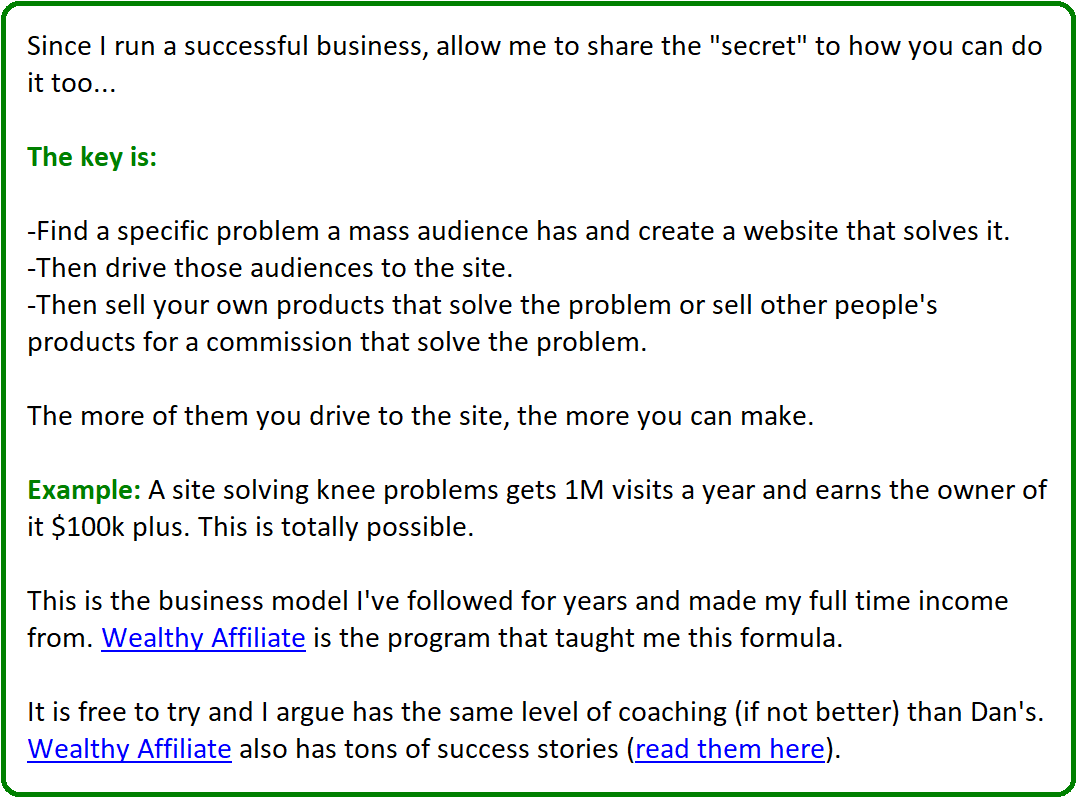
Task: Click the "success stories" text
Action: pos(528,749)
